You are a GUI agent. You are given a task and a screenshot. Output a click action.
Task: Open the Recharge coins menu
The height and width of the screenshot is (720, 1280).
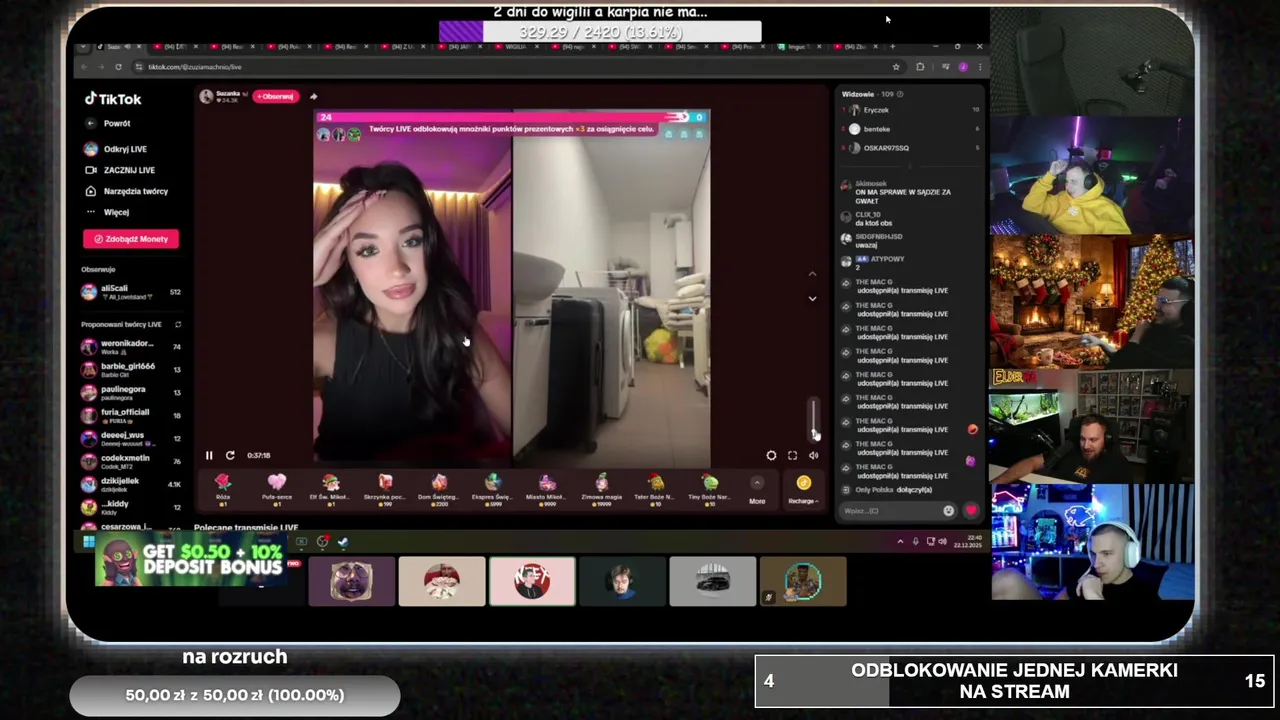coord(803,489)
